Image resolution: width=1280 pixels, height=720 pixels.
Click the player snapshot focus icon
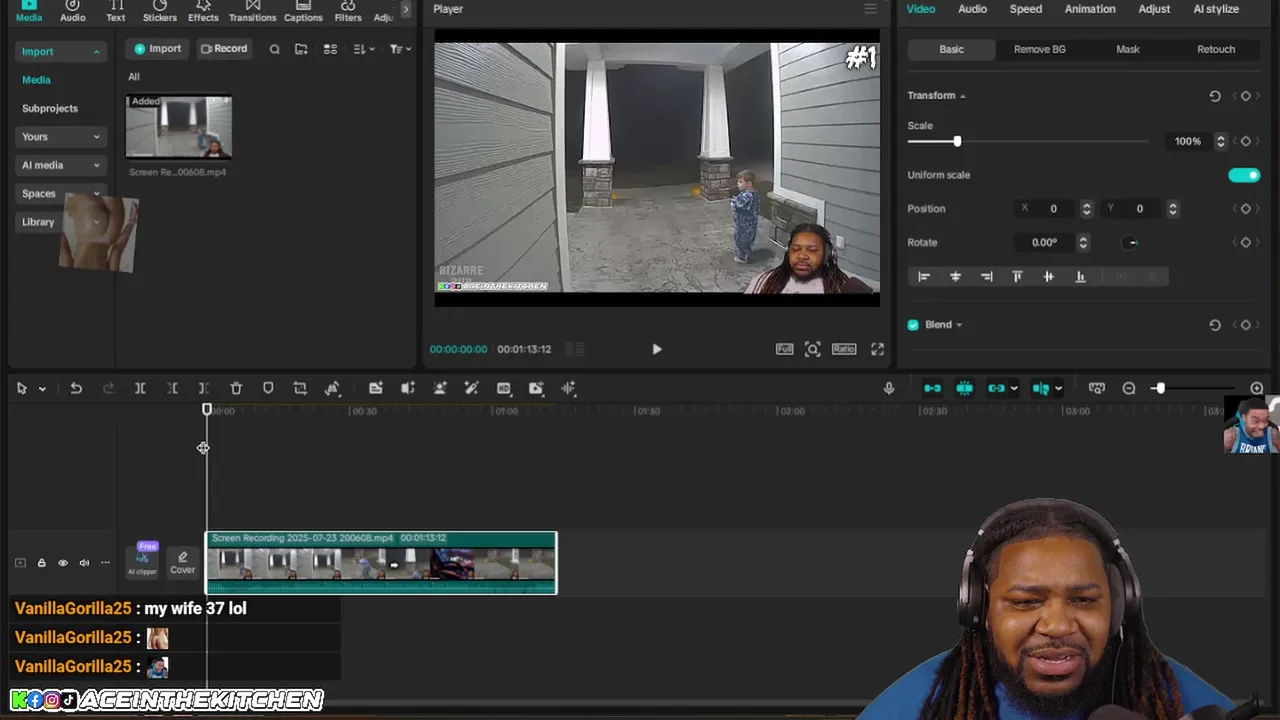click(x=813, y=349)
